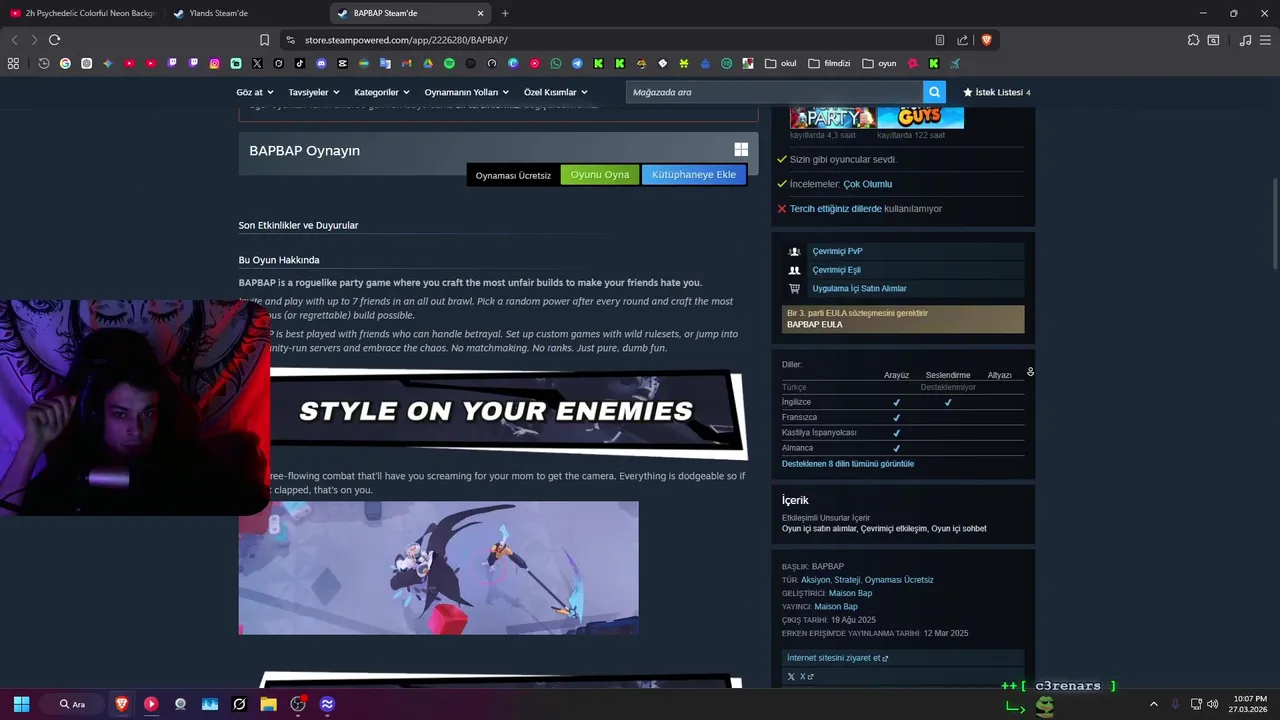Open the Windows Start menu

tap(21, 704)
